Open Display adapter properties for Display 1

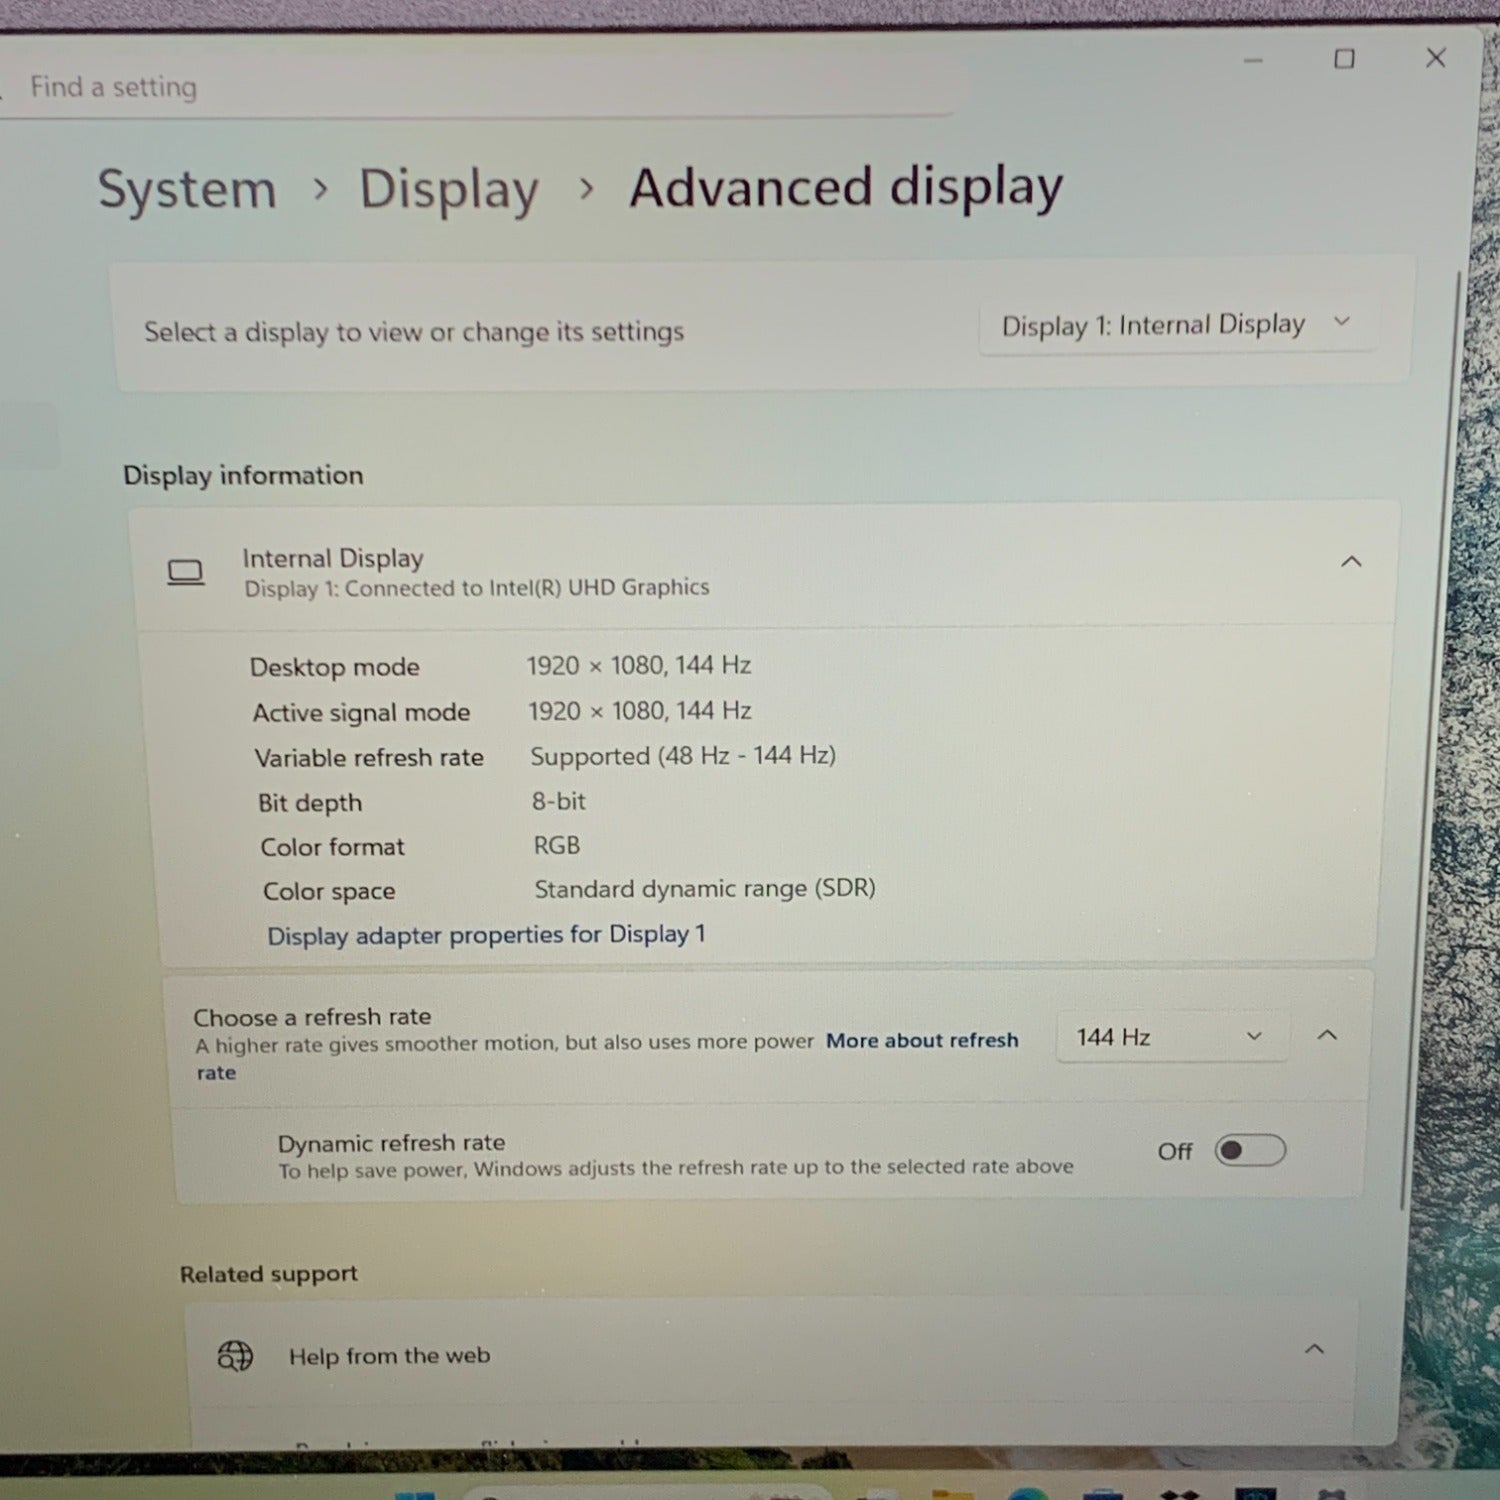(x=486, y=935)
